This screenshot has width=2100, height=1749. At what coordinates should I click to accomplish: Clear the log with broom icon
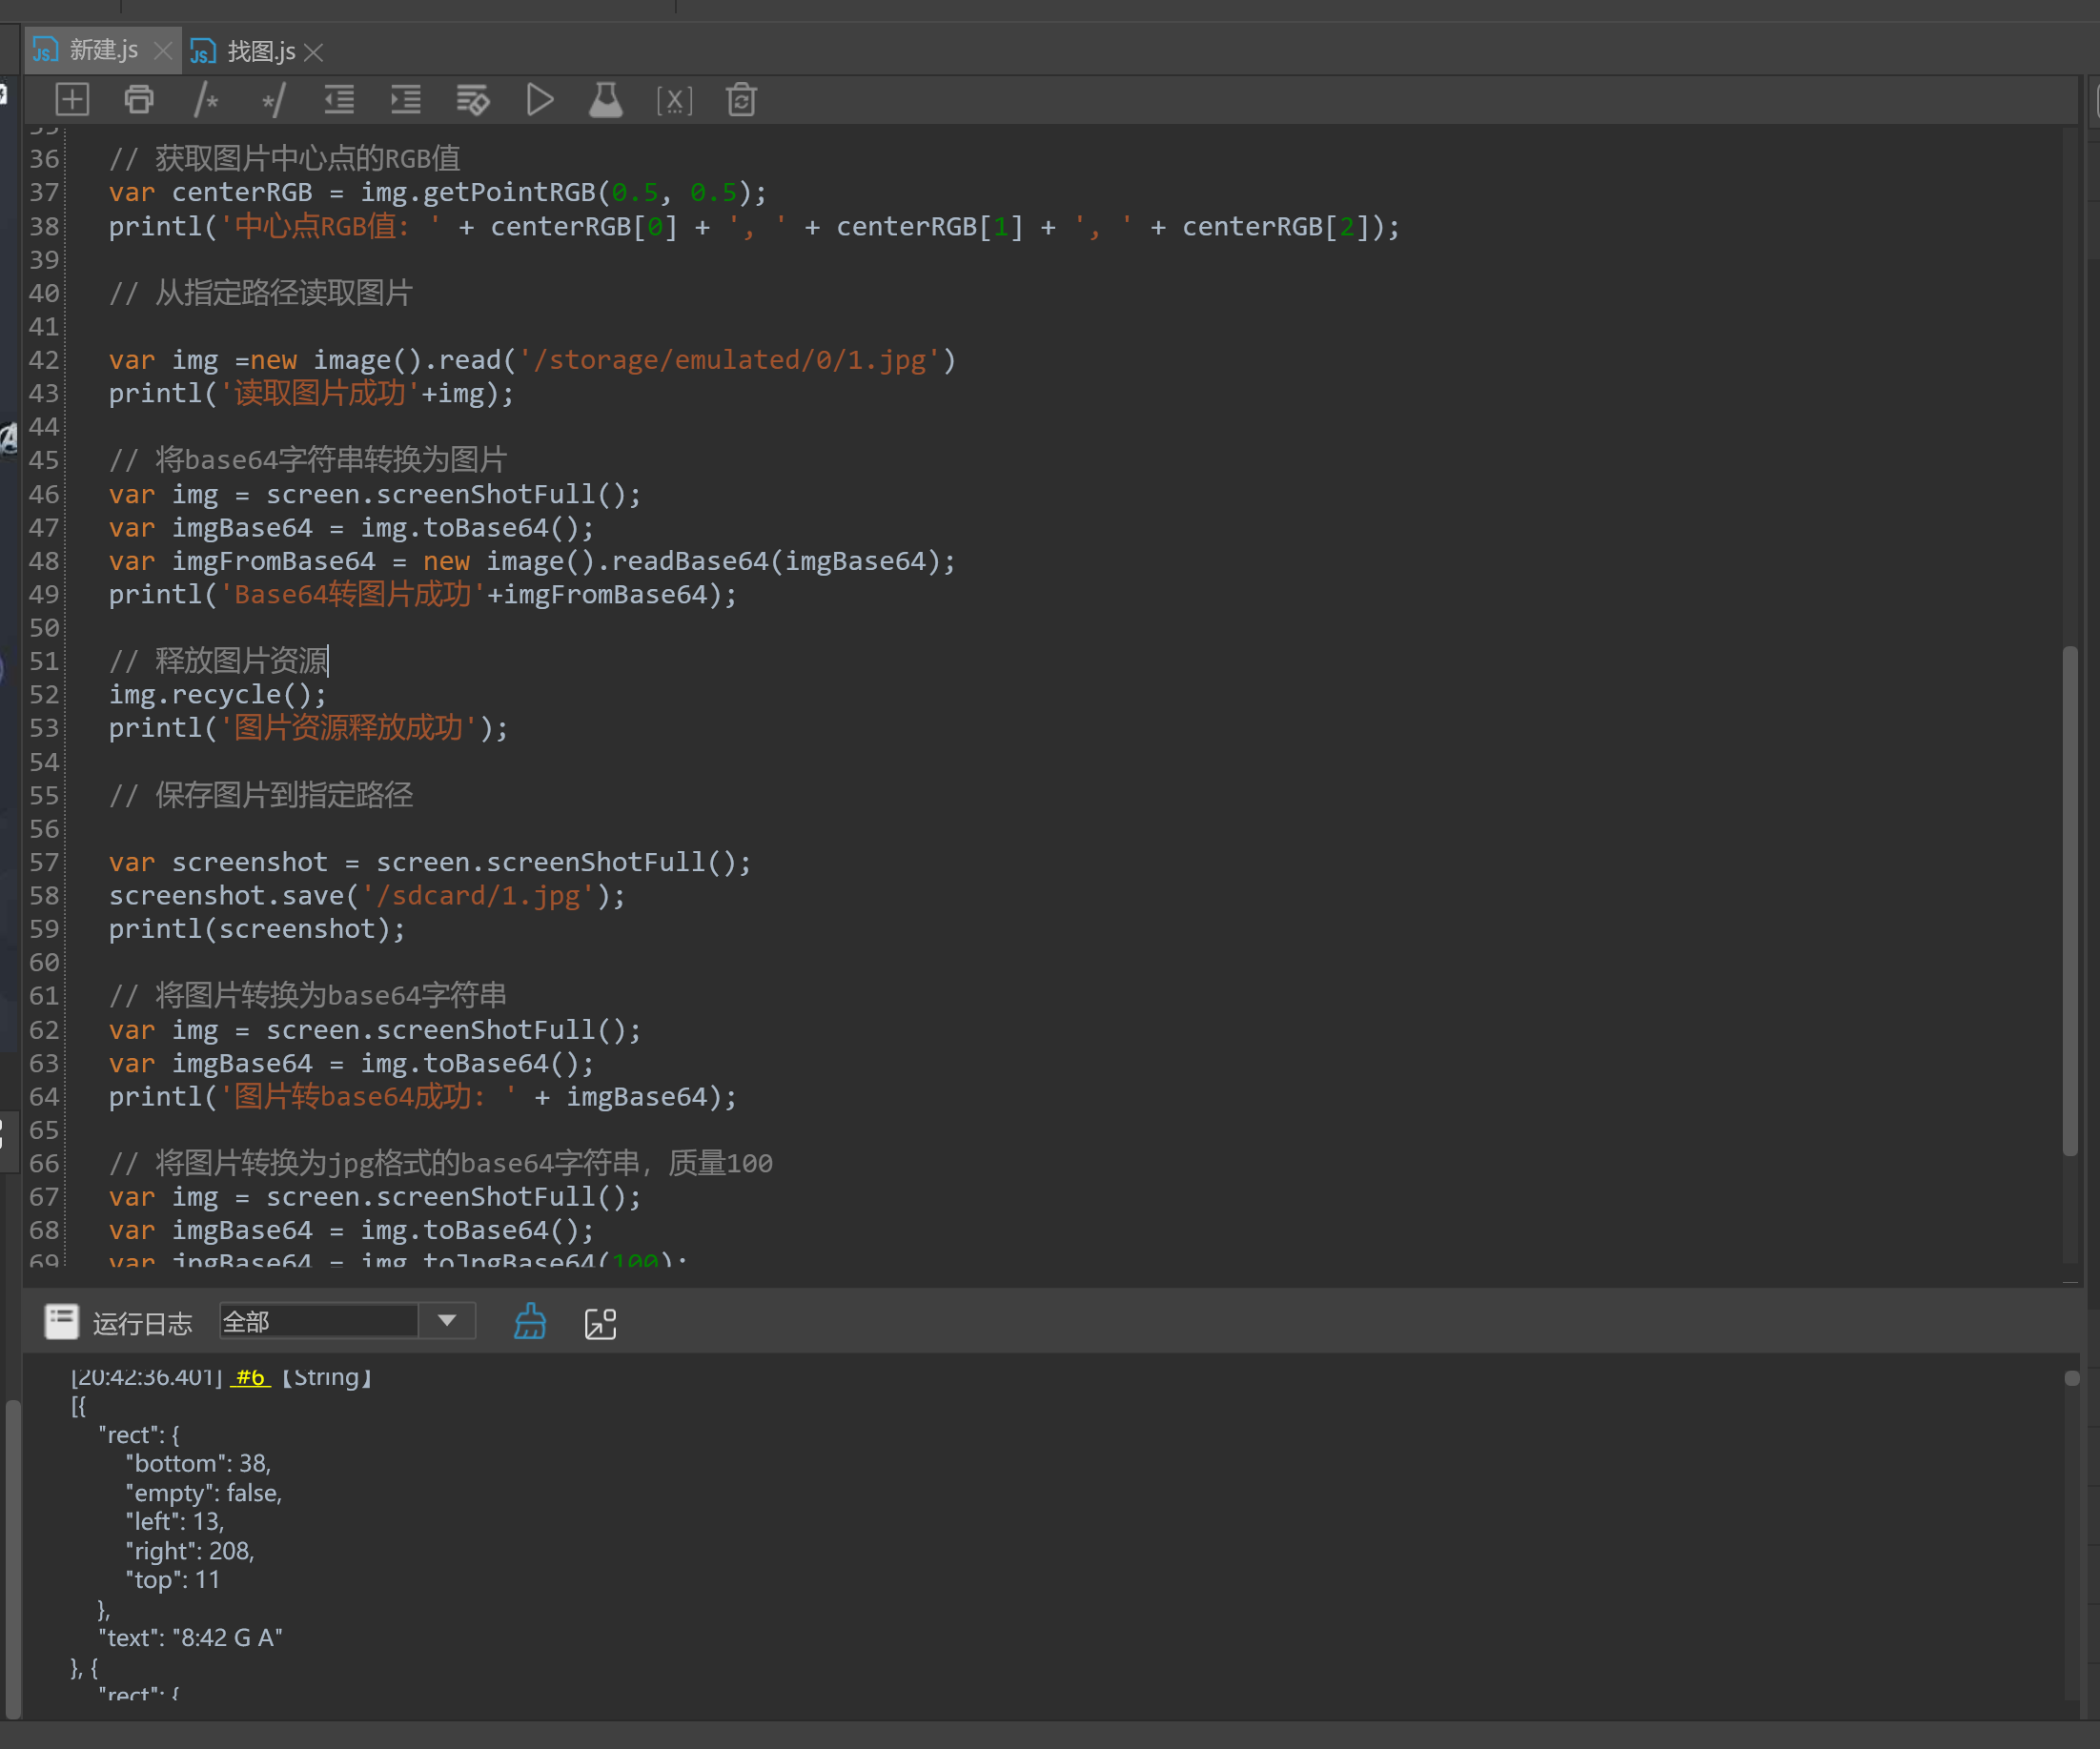530,1322
